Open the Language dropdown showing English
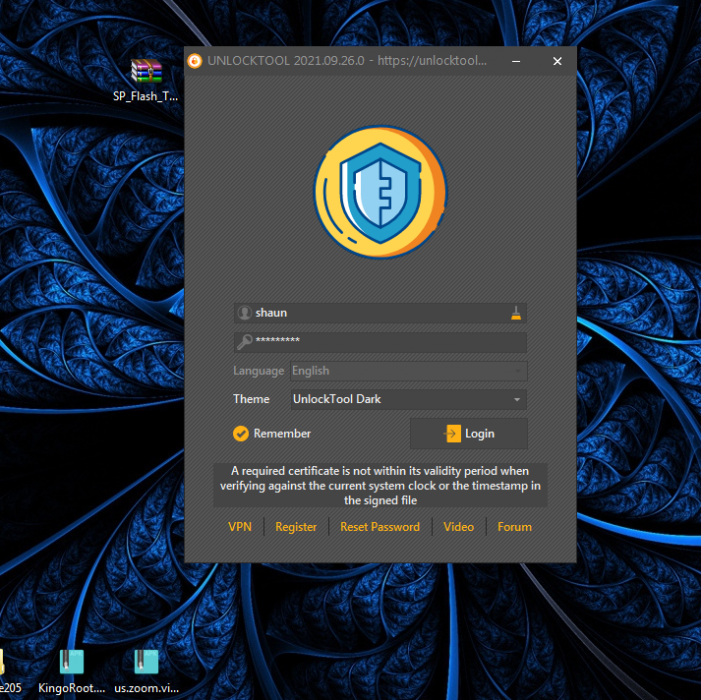The height and width of the screenshot is (700, 701). pos(409,371)
